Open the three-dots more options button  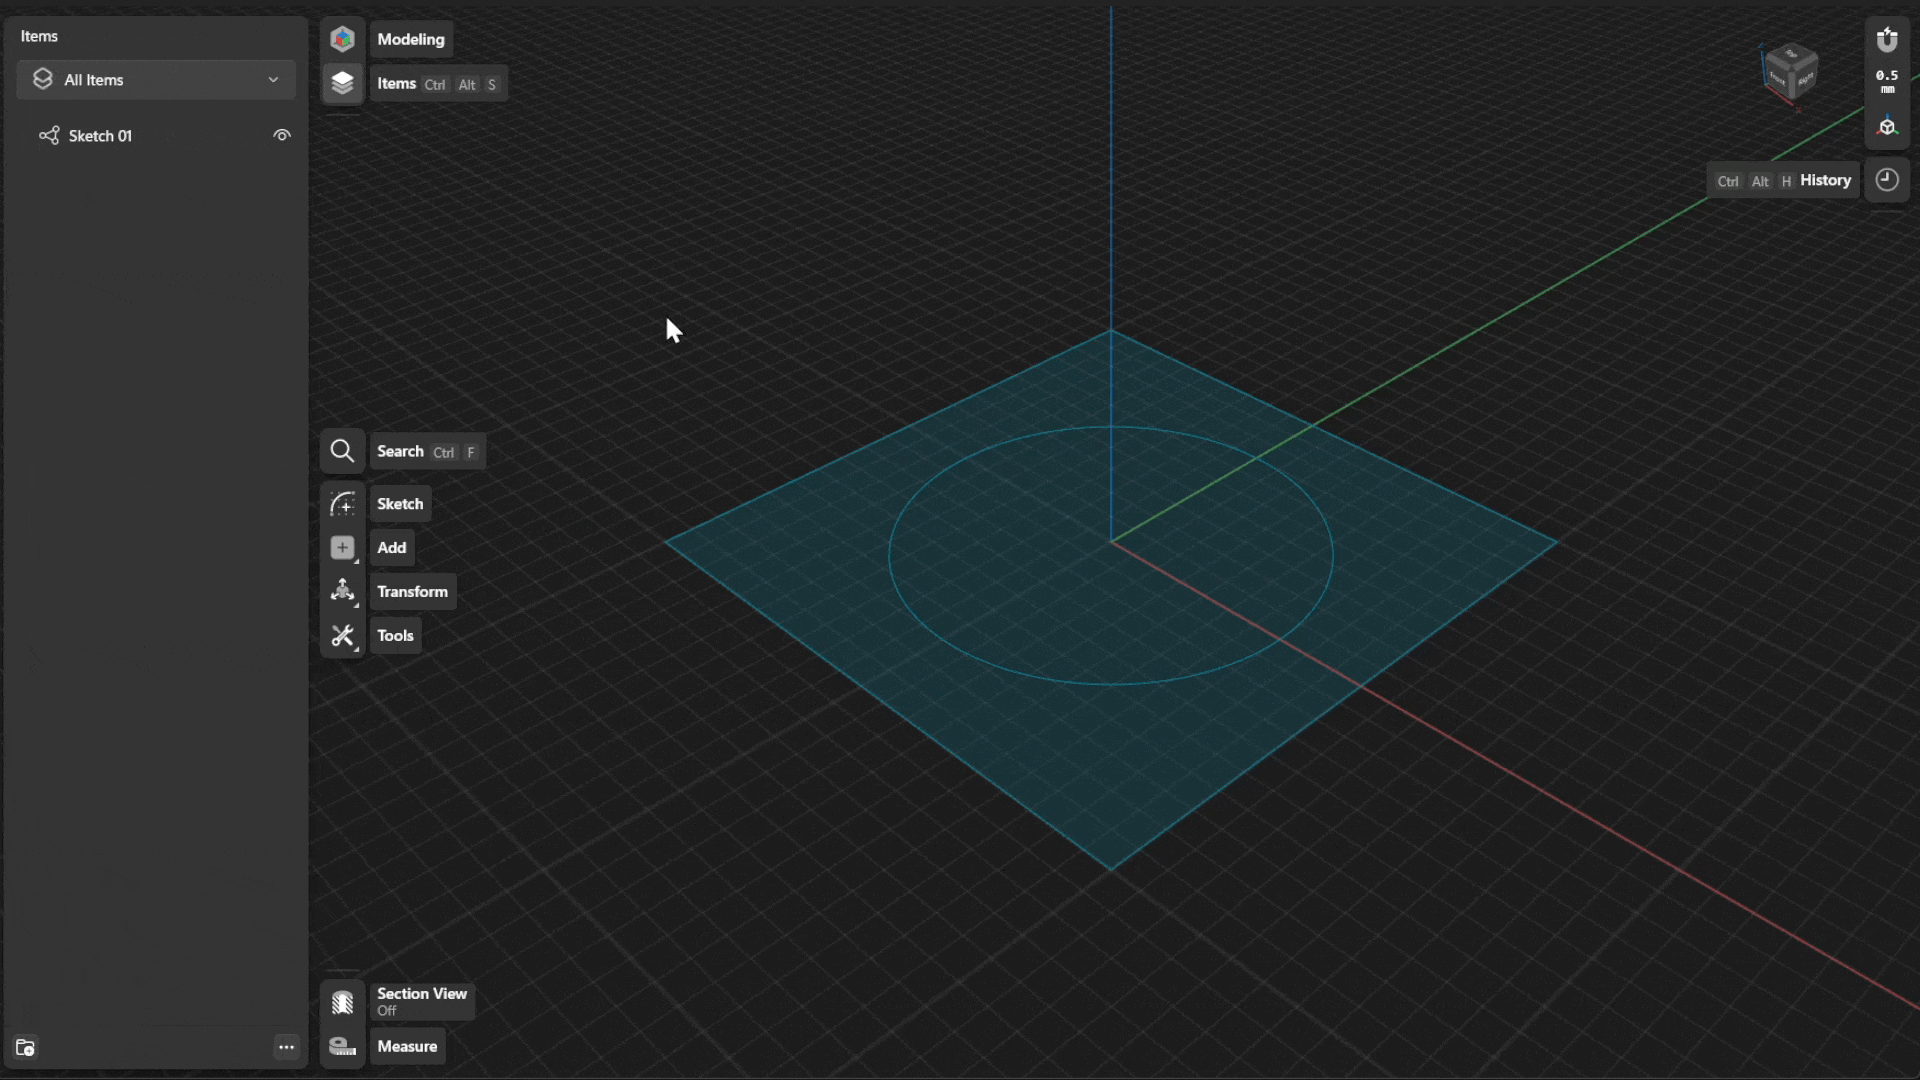point(286,1047)
